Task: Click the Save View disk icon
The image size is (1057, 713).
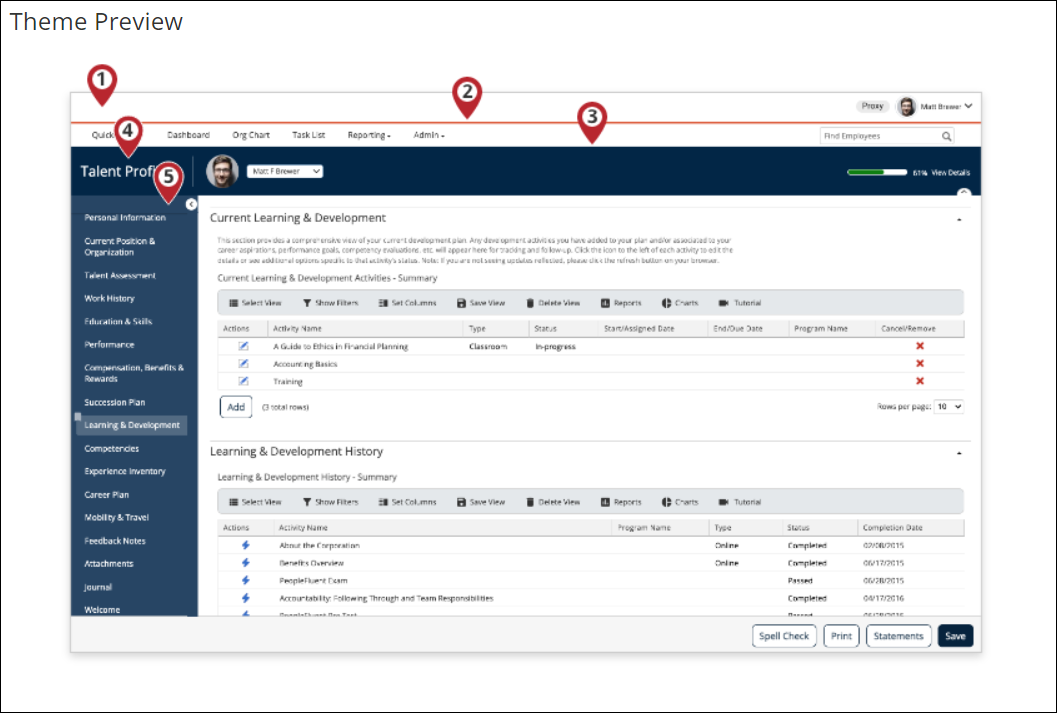Action: click(x=463, y=302)
